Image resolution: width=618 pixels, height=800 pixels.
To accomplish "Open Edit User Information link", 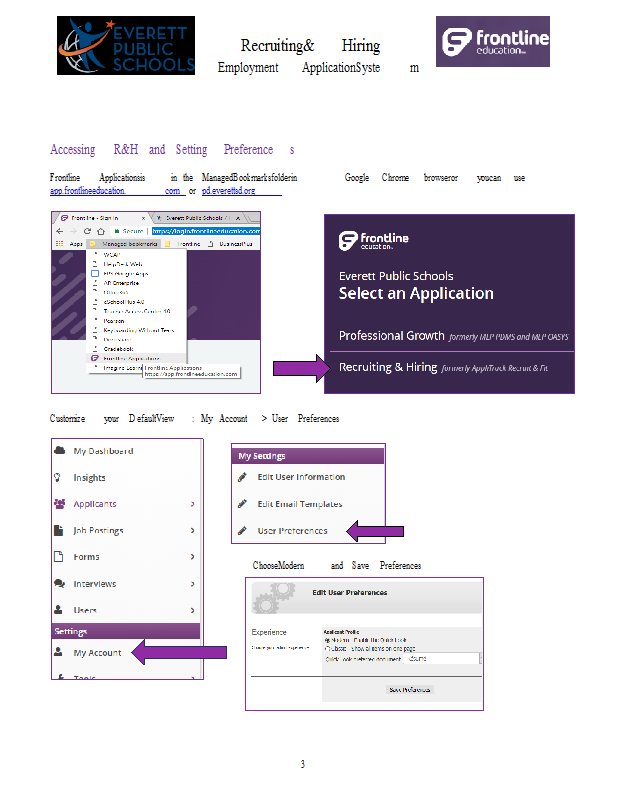I will point(301,477).
